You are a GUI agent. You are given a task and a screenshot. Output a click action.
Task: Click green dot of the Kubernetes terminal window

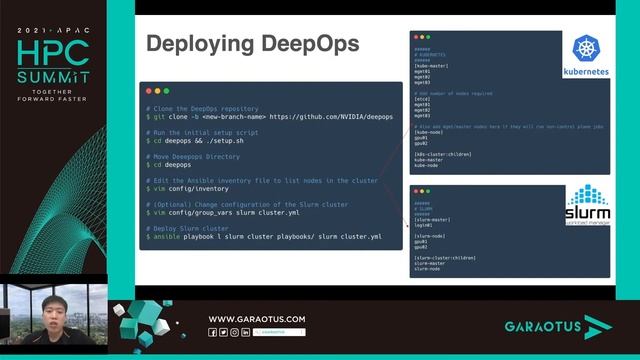click(428, 37)
